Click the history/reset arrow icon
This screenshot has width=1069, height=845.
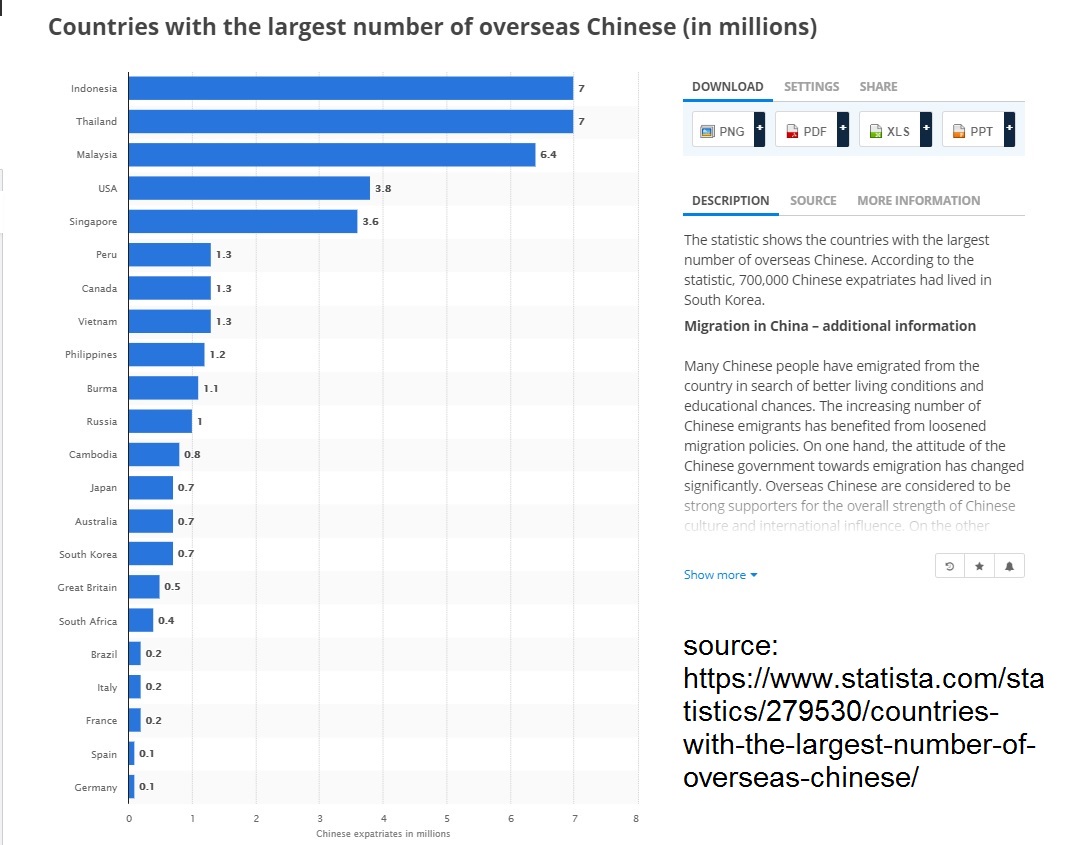point(949,566)
